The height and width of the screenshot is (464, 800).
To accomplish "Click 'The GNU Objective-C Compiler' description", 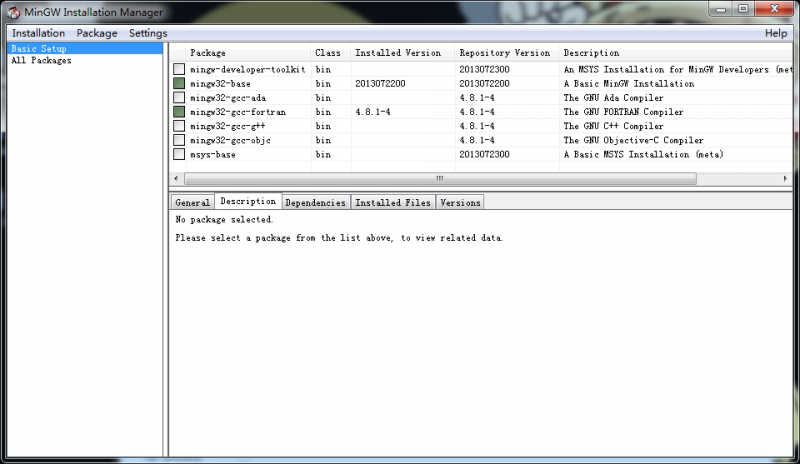I will pyautogui.click(x=633, y=140).
